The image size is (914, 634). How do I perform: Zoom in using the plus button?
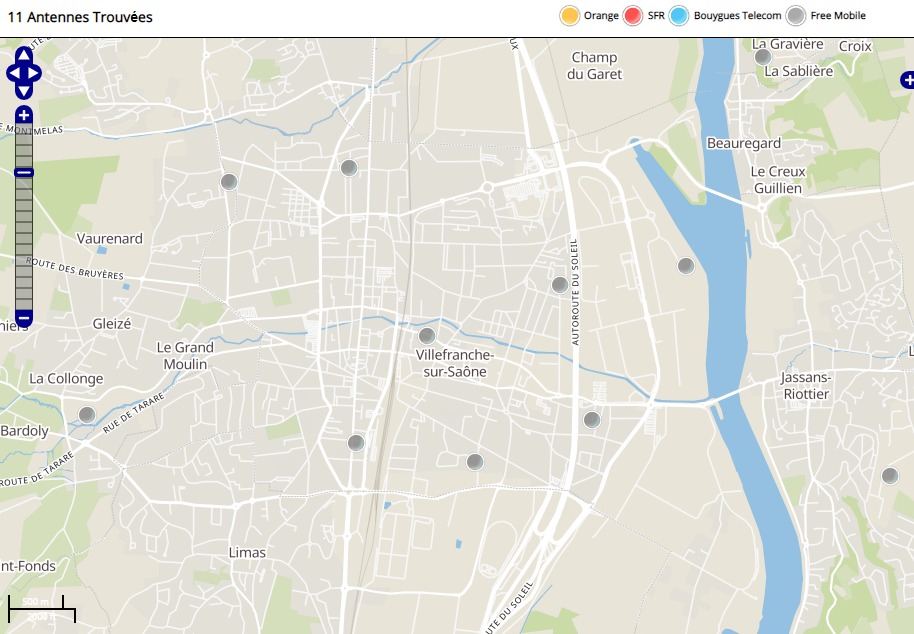coord(24,115)
